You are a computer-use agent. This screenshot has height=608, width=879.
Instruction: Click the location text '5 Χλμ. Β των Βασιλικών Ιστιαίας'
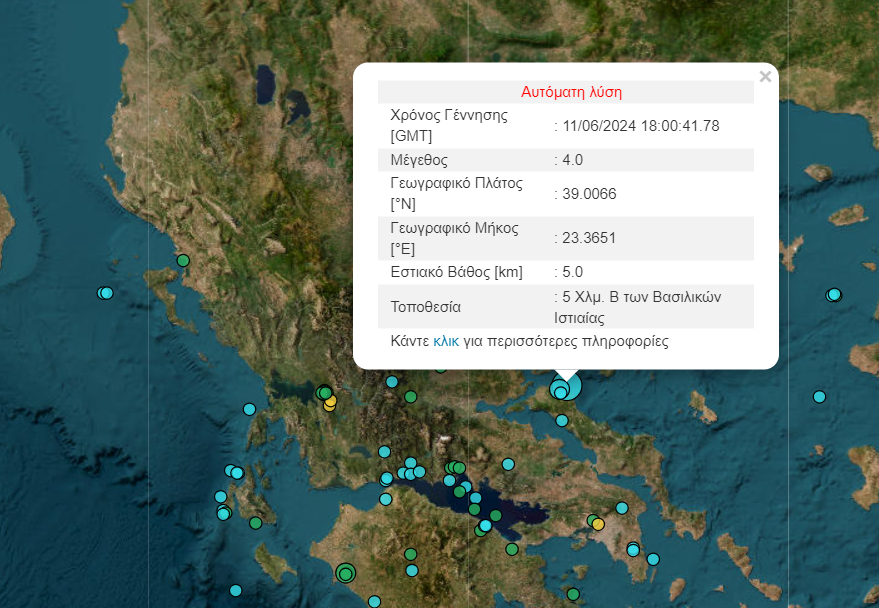pyautogui.click(x=637, y=307)
